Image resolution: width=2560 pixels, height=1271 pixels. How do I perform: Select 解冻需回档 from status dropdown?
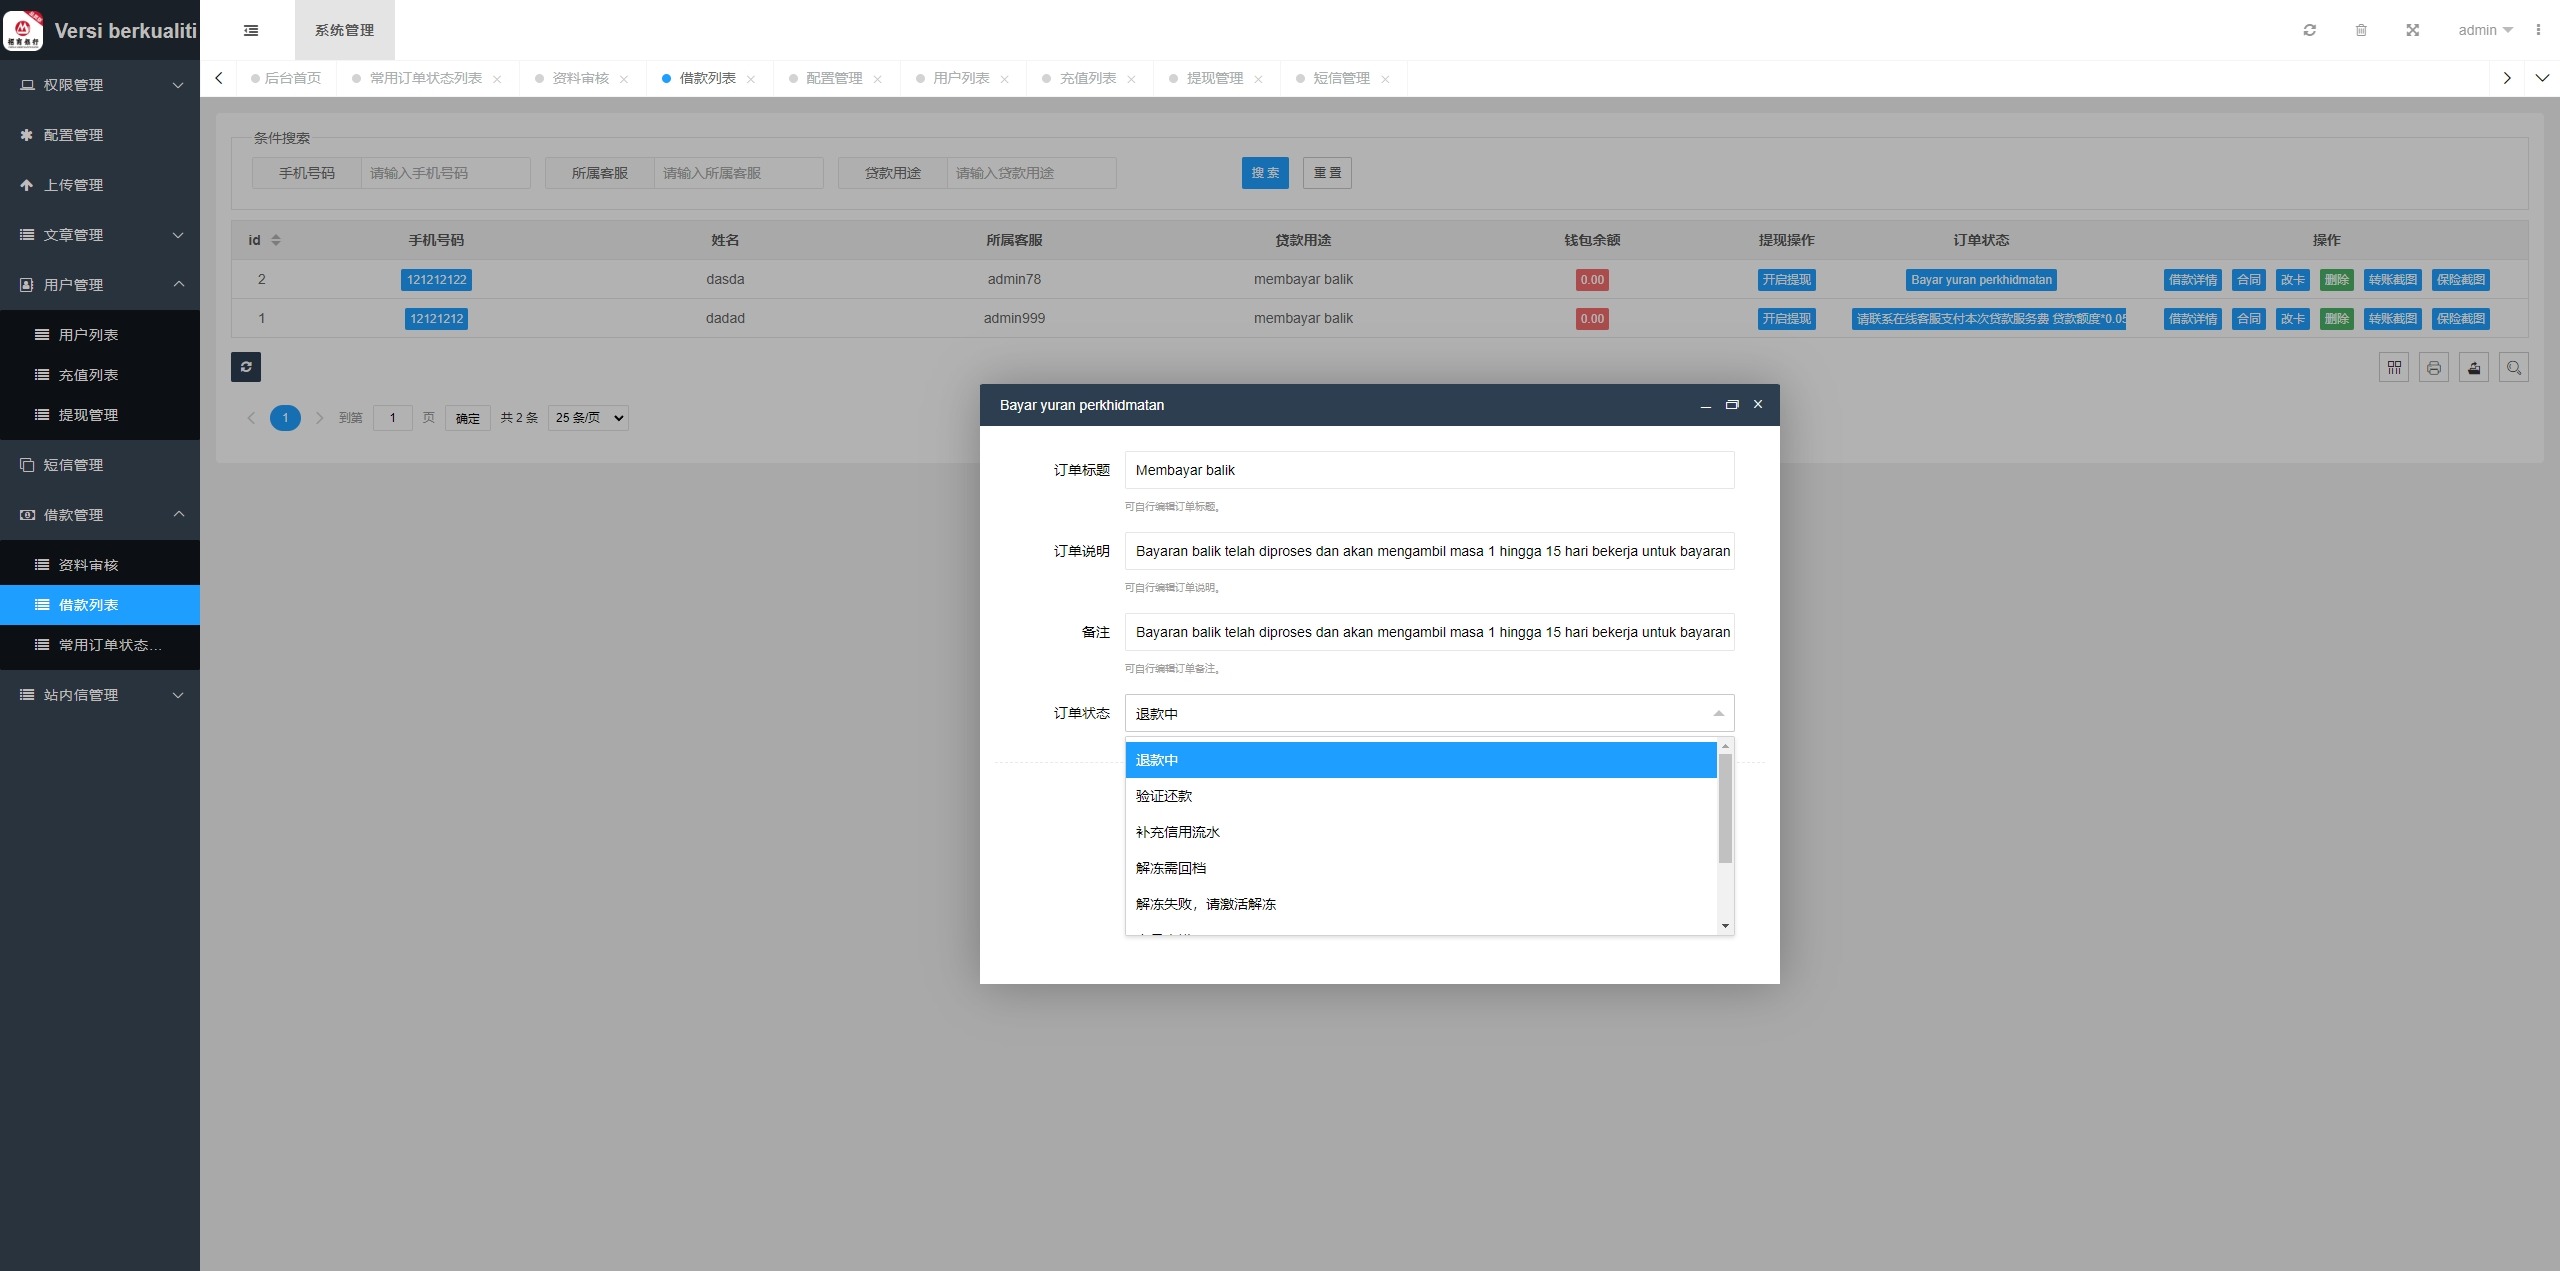1421,868
